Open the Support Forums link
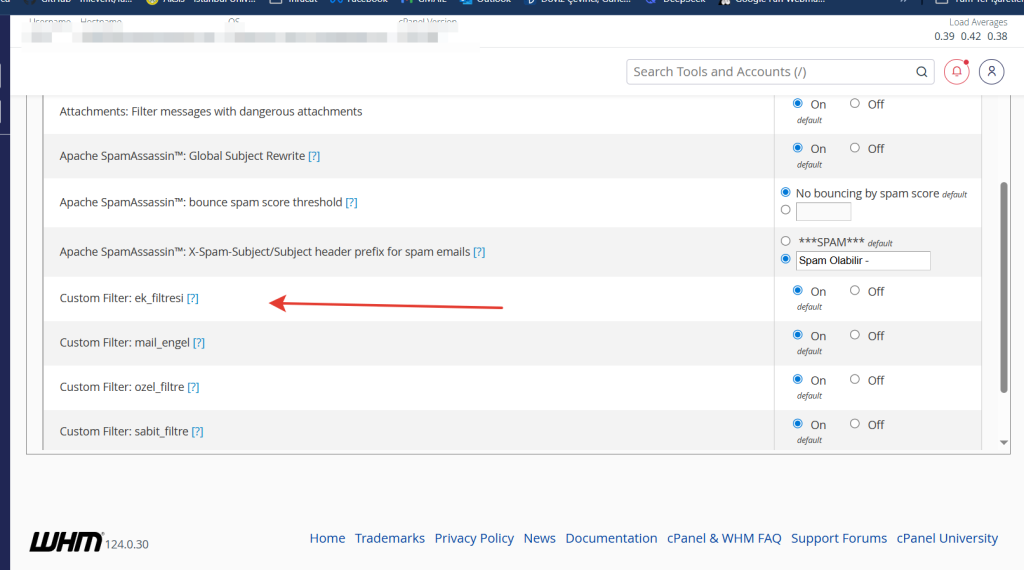1024x570 pixels. click(839, 538)
